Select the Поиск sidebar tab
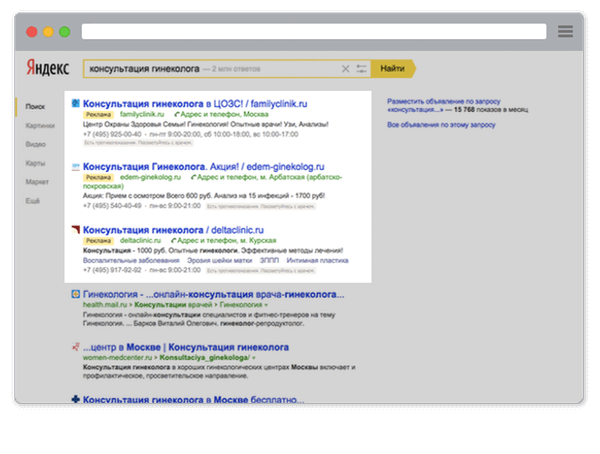Viewport: 600px width, 454px height. (35, 106)
